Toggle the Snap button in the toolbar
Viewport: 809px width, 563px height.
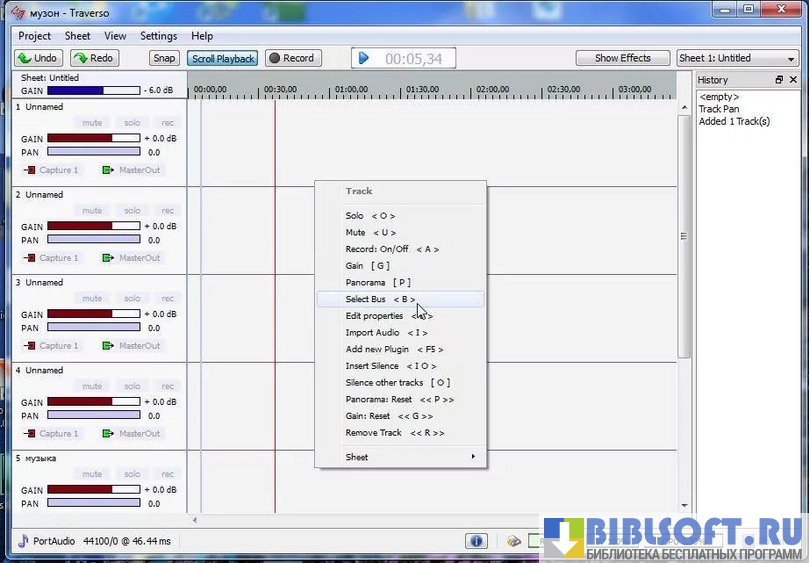165,59
